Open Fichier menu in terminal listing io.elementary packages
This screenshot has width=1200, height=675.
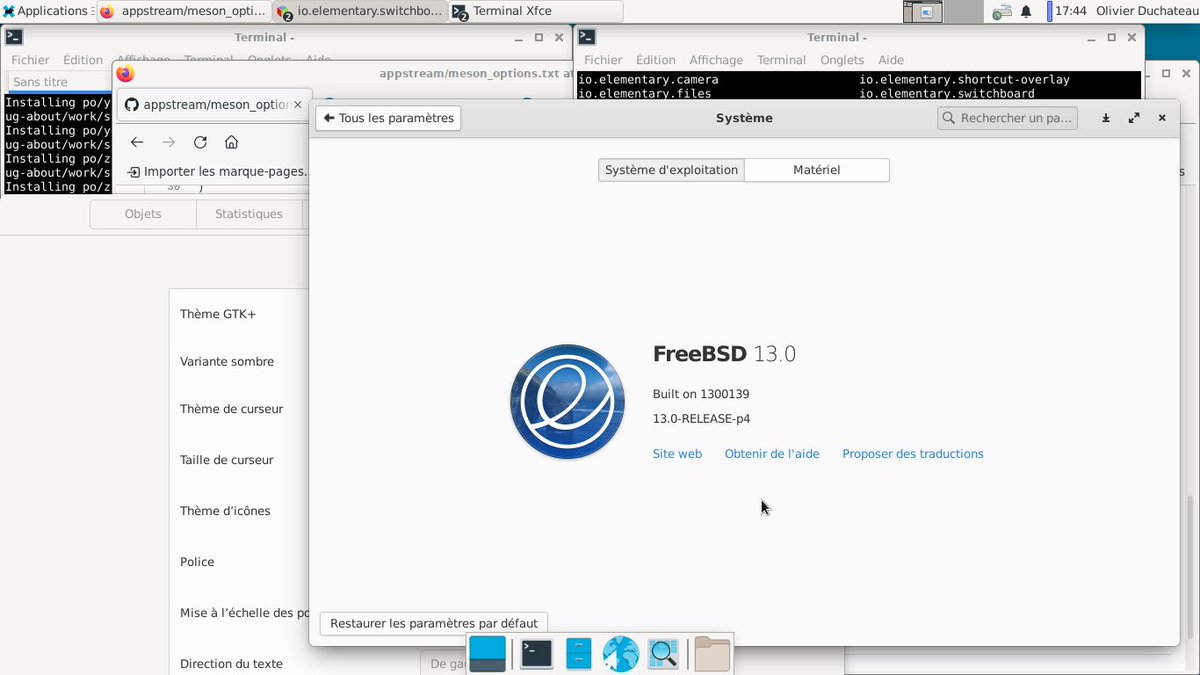[603, 60]
